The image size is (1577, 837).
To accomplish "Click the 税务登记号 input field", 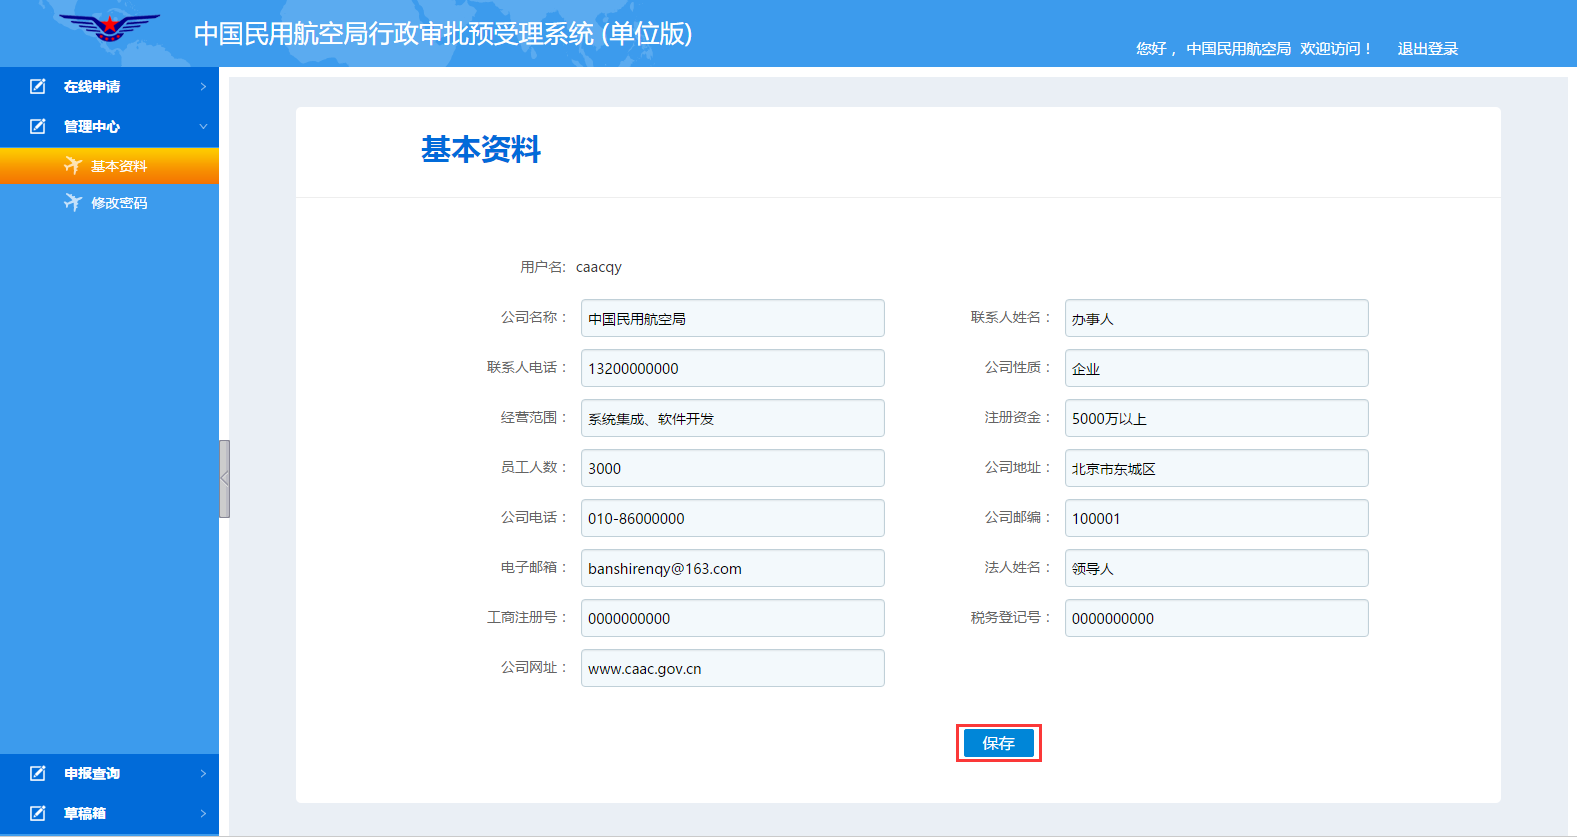I will (1217, 618).
